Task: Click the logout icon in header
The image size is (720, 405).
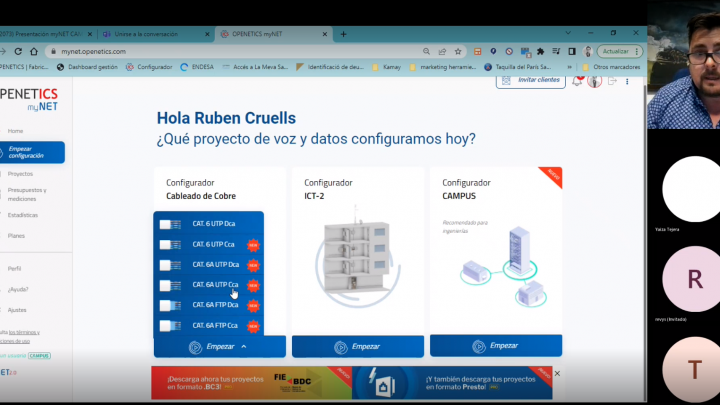Action: click(611, 81)
